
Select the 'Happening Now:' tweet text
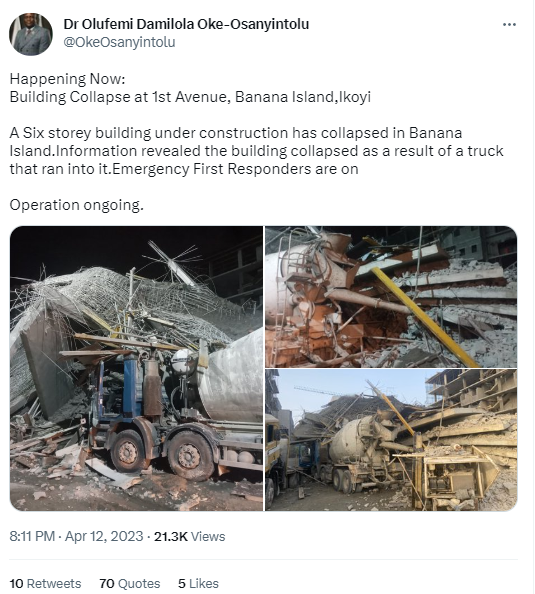[x=67, y=79]
